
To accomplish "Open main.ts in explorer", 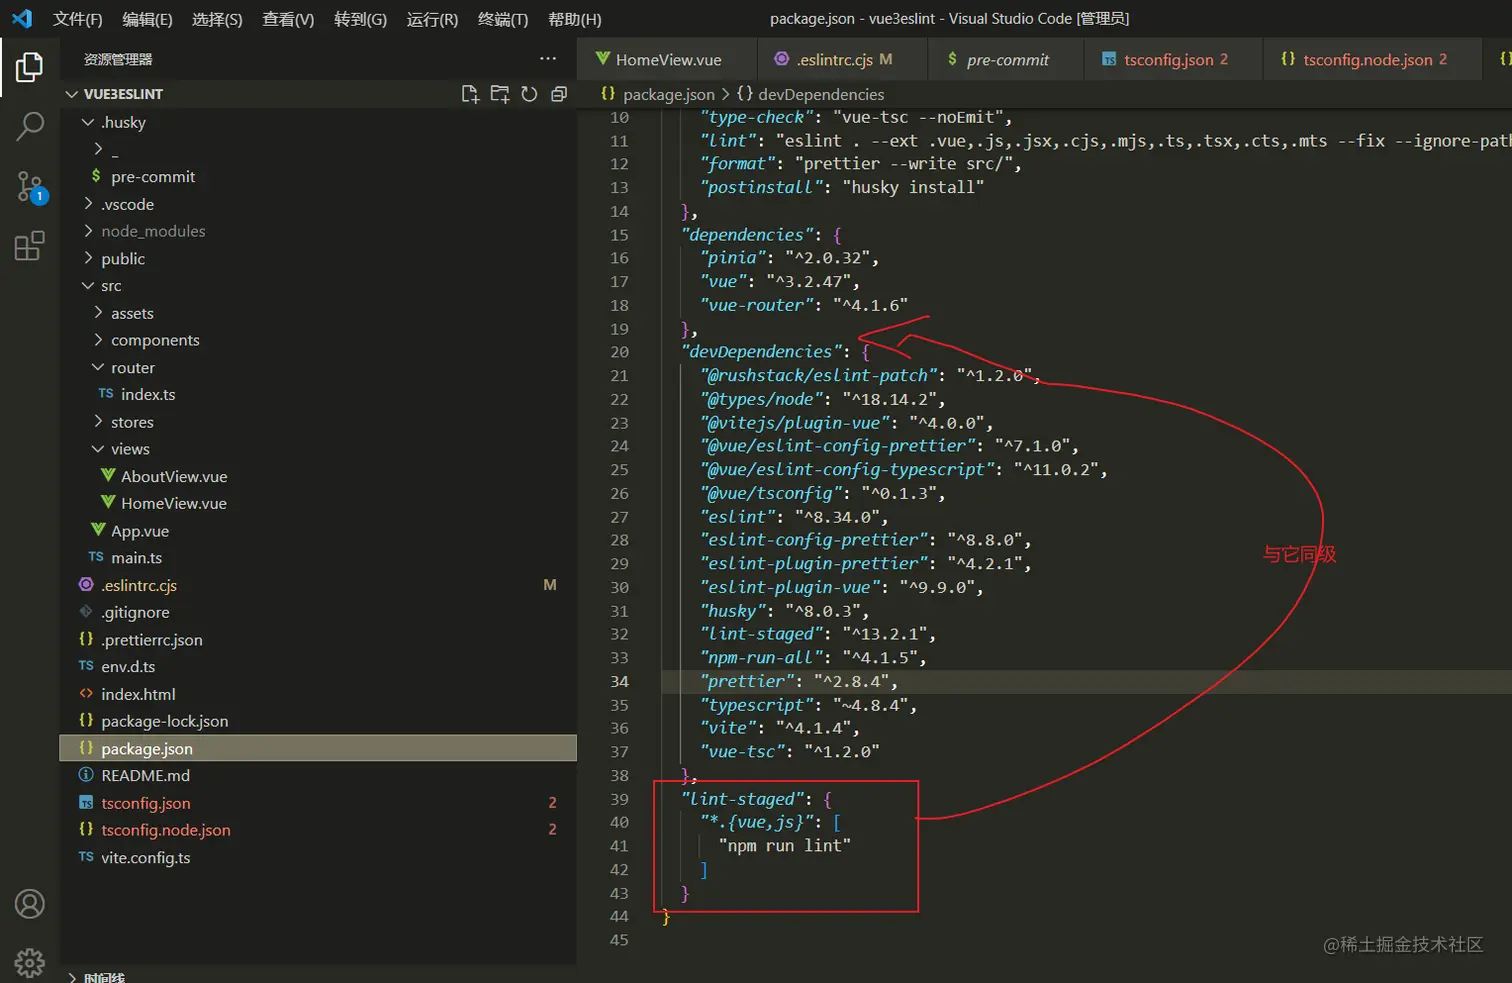I will 318,558.
